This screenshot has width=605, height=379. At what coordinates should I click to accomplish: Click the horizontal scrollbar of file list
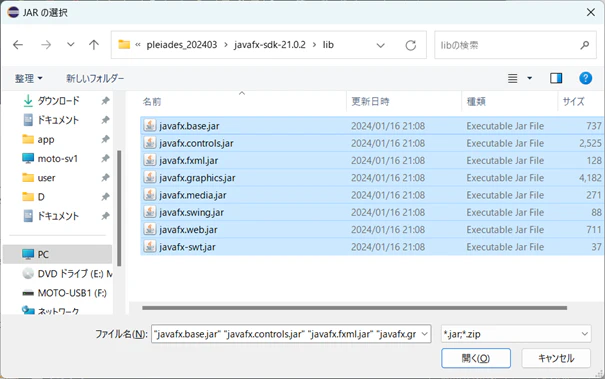tap(354, 308)
